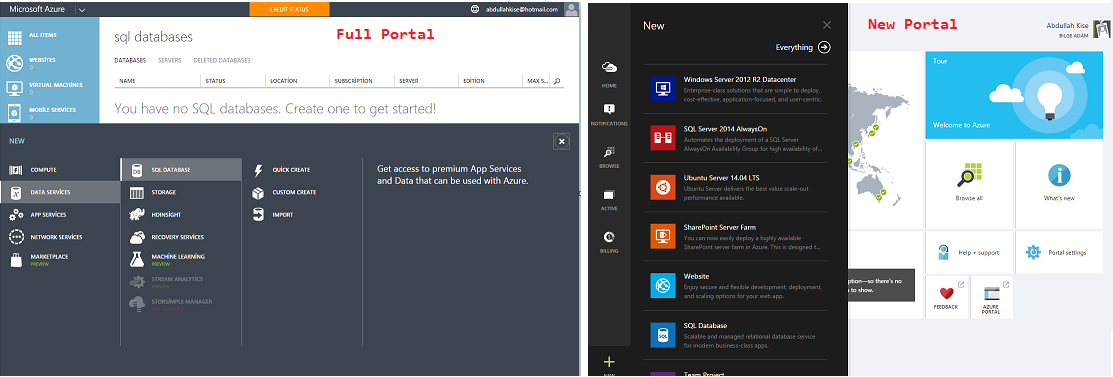The height and width of the screenshot is (377, 1113).
Task: Select Marketplace preview in the New menu
Action: (x=60, y=259)
